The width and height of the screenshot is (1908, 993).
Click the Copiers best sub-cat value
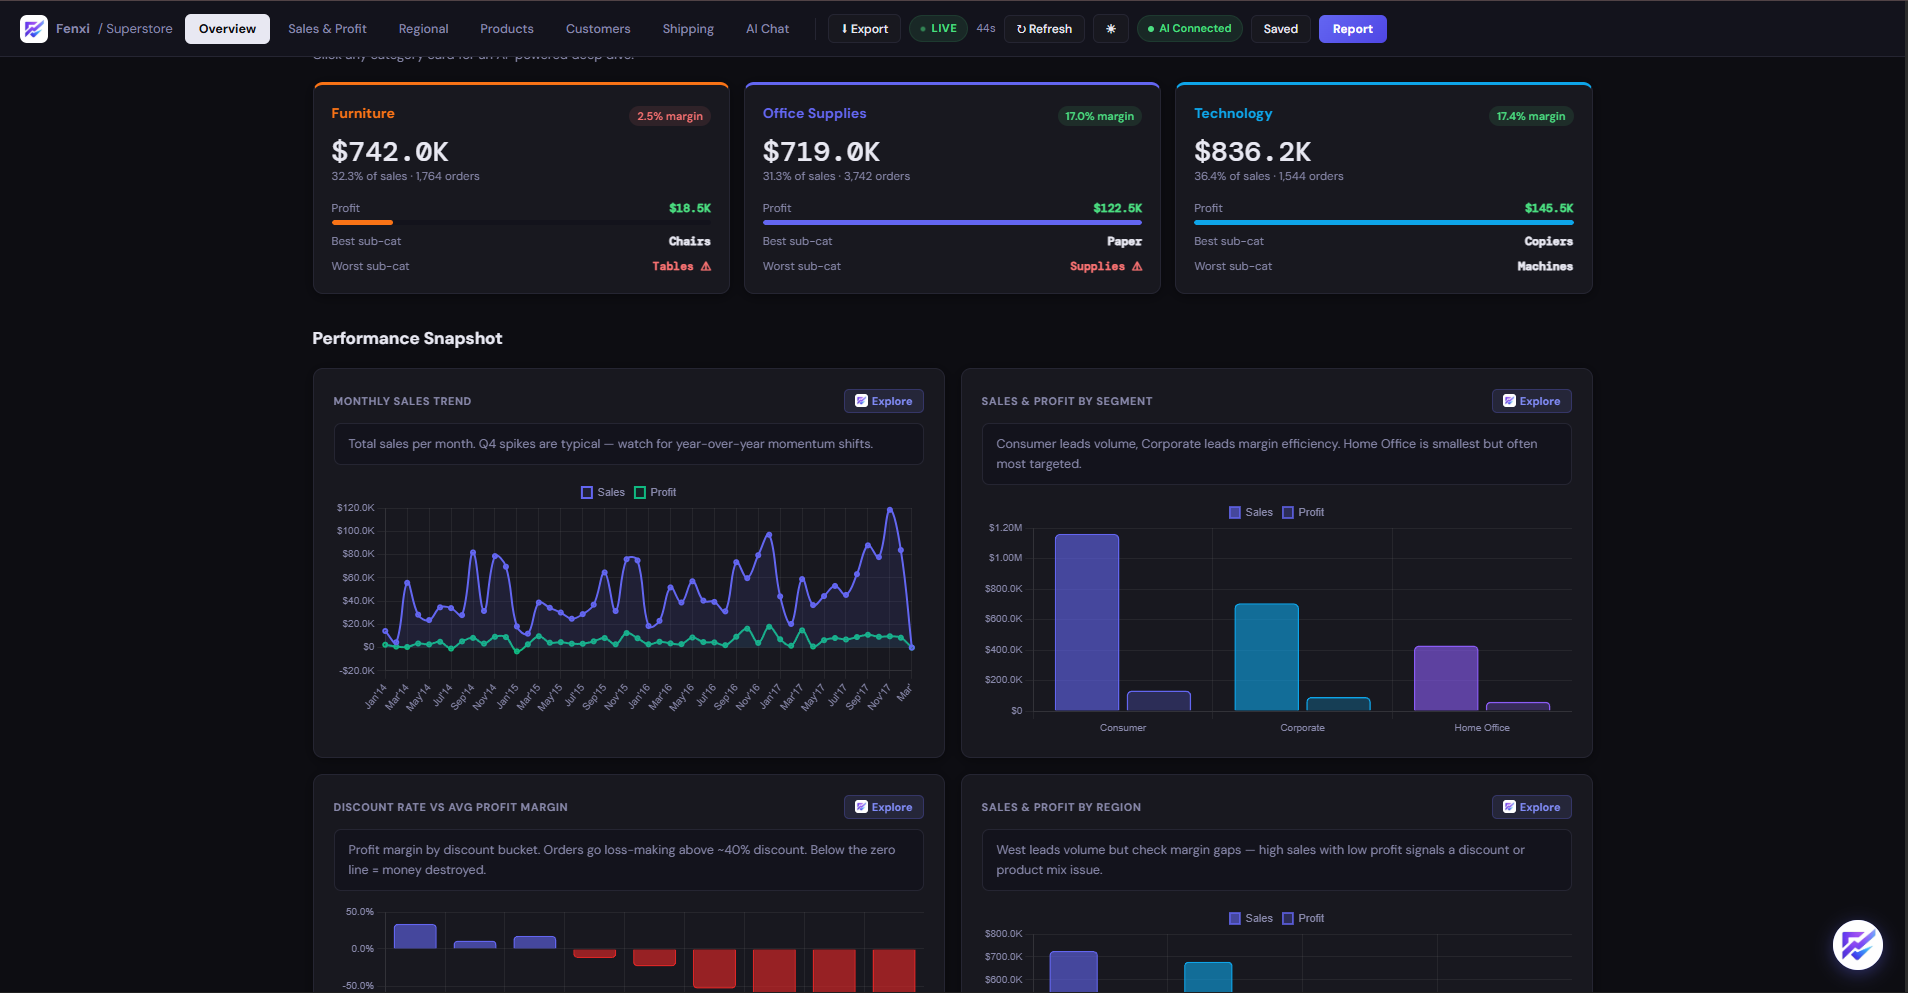coord(1549,241)
